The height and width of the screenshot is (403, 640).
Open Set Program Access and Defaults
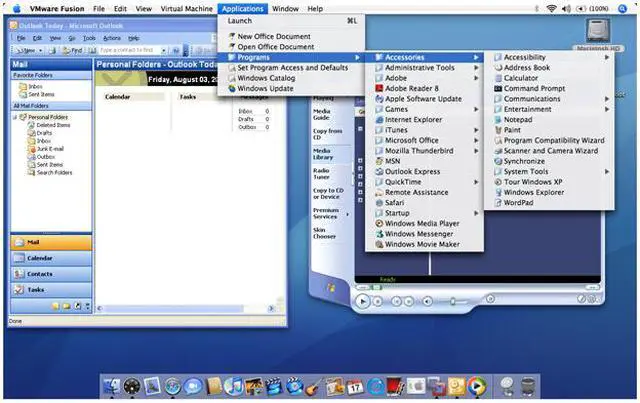click(291, 68)
